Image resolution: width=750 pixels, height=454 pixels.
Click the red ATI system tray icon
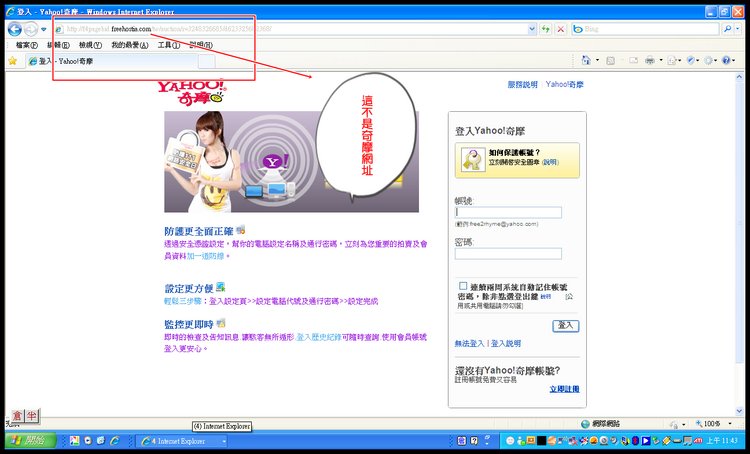698,441
